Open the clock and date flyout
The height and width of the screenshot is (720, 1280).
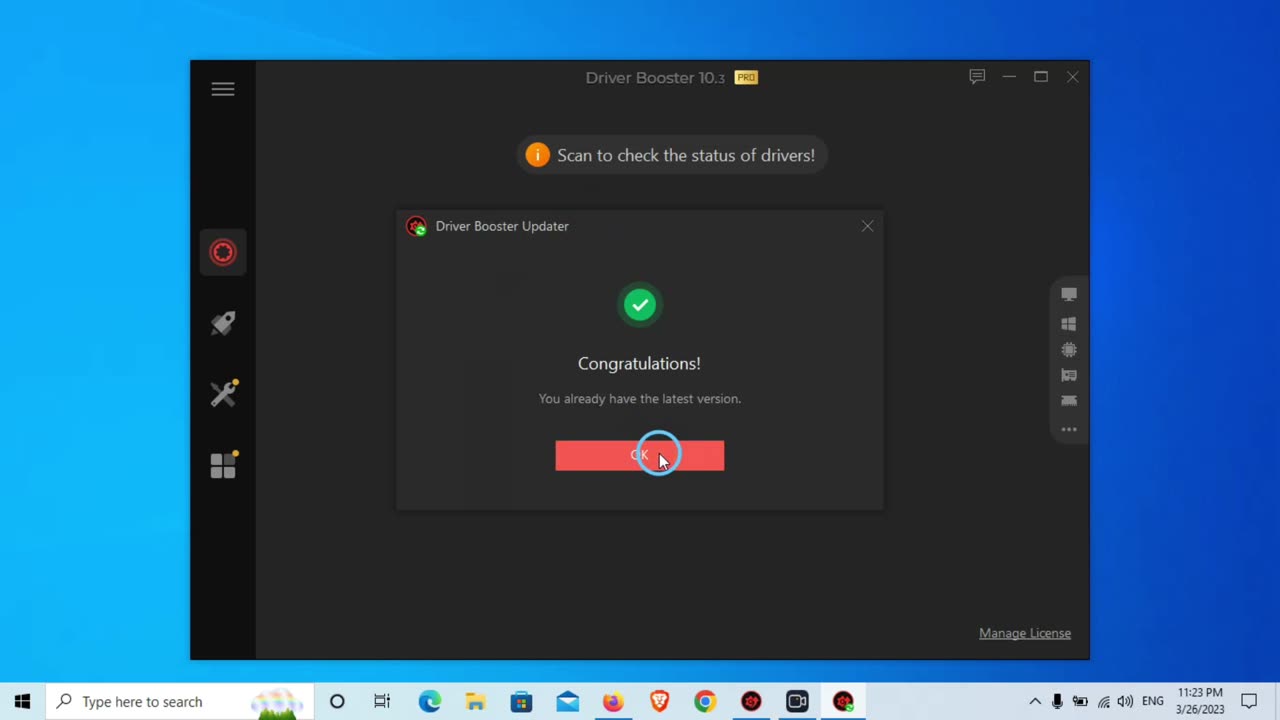click(x=1200, y=701)
